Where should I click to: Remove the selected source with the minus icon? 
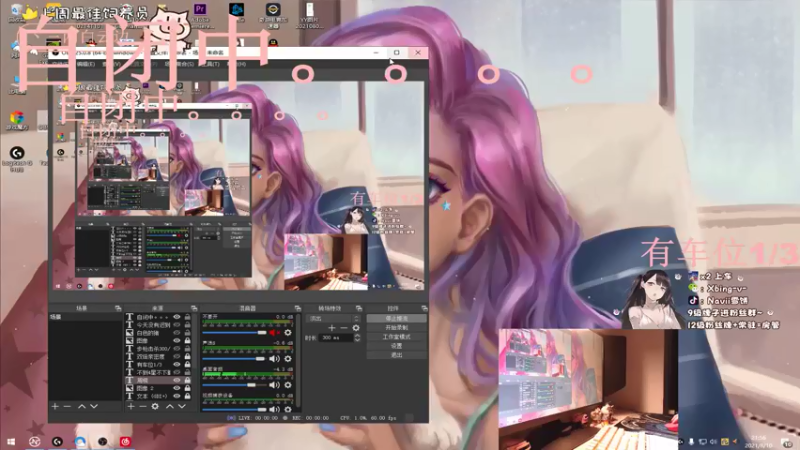click(x=143, y=406)
